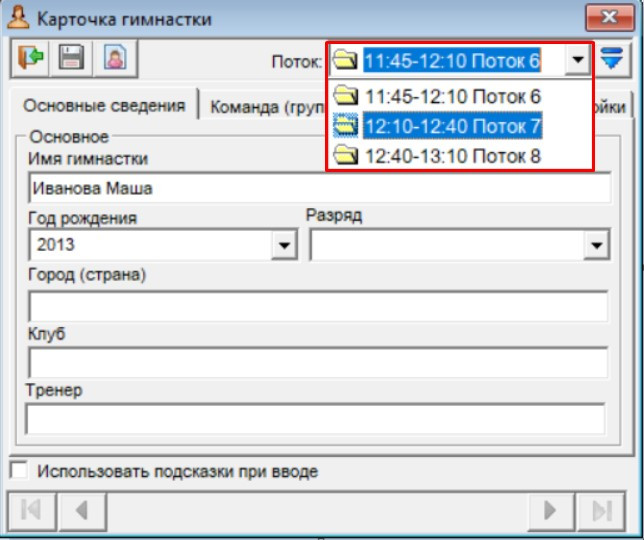Image resolution: width=644 pixels, height=540 pixels.
Task: Switch to Основные сведения tab
Action: [104, 106]
